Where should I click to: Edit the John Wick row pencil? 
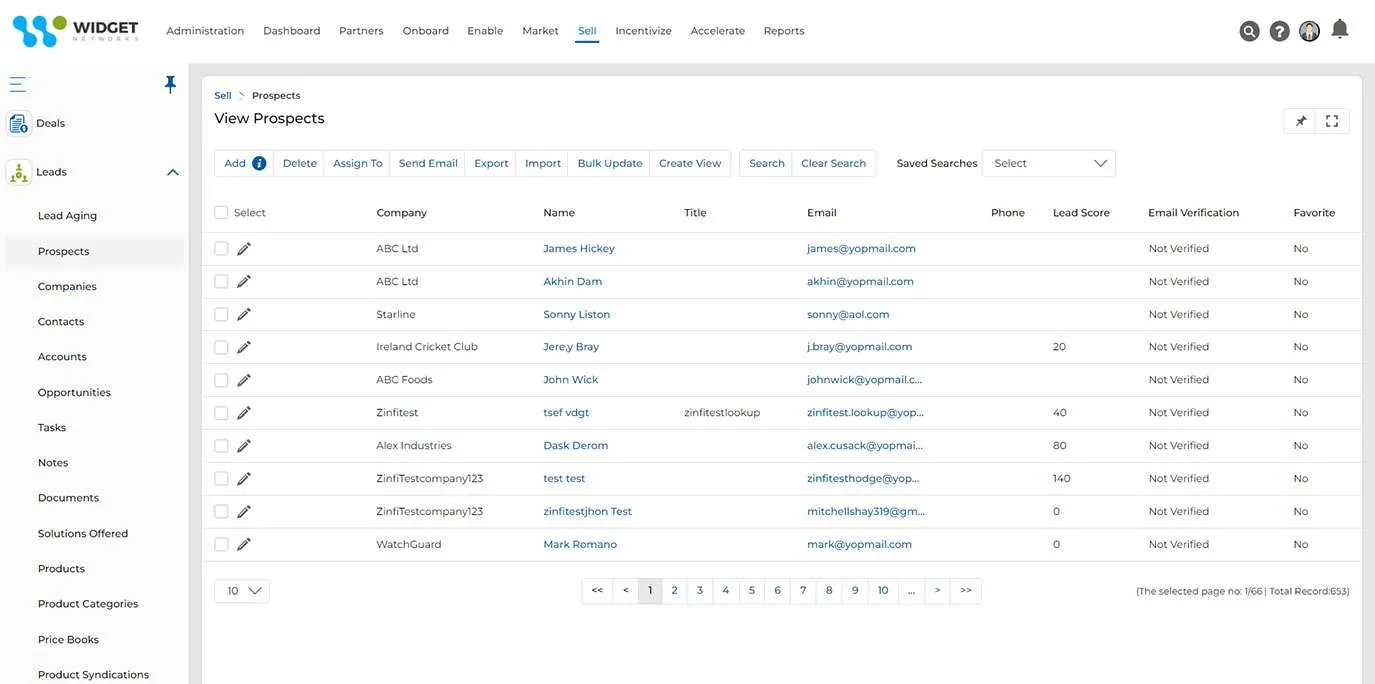point(244,380)
